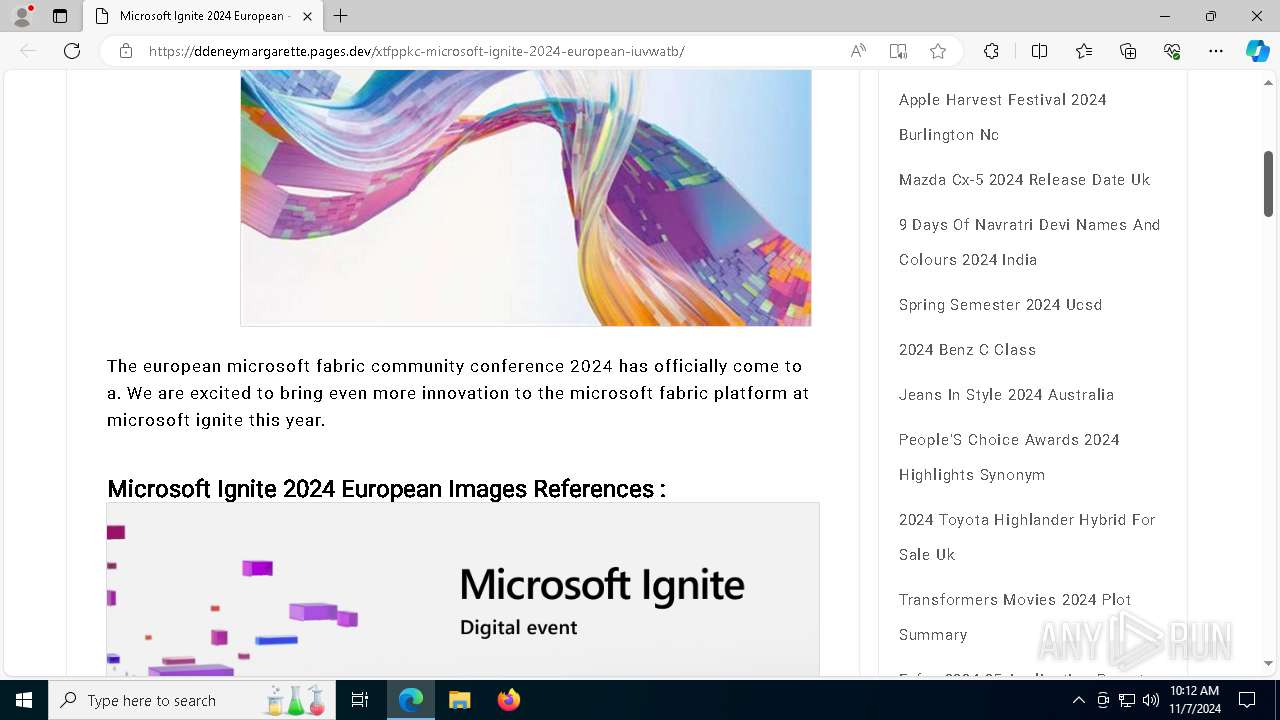This screenshot has height=720, width=1280.
Task: Select the Microsoft Ignite 2024 European tab
Action: [203, 16]
